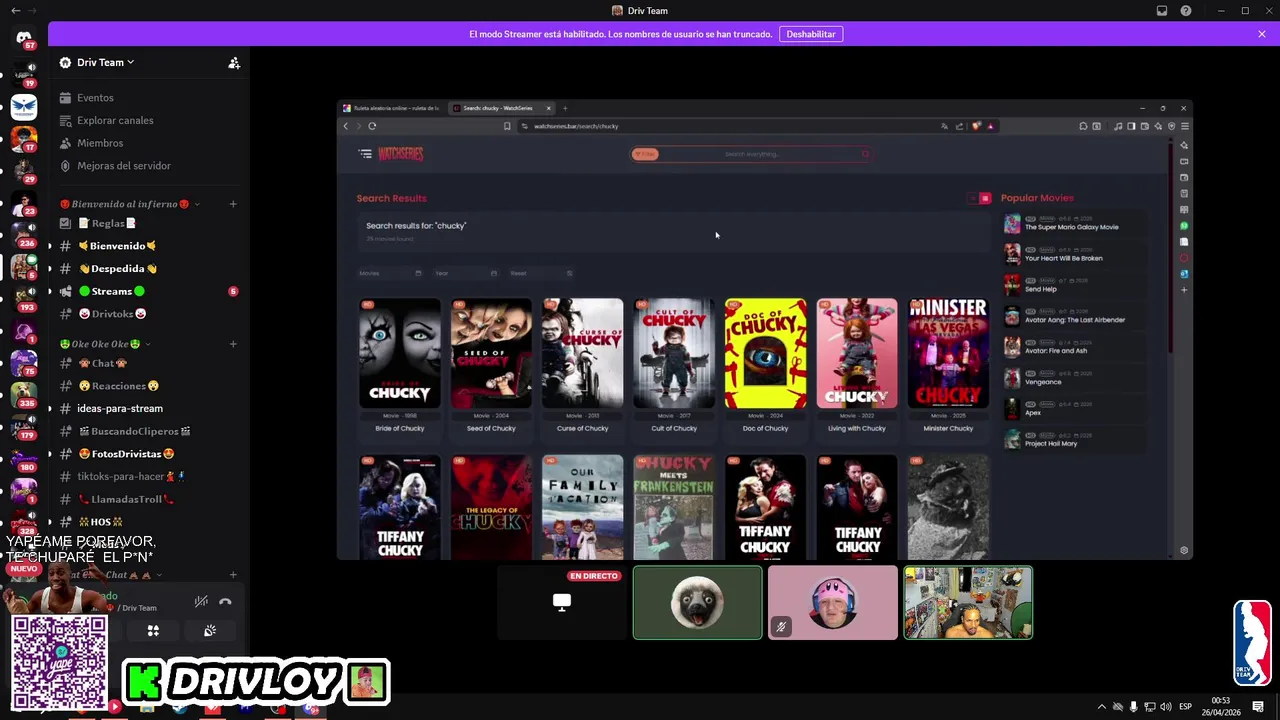Open the Bride of Chucky poster

[x=400, y=353]
